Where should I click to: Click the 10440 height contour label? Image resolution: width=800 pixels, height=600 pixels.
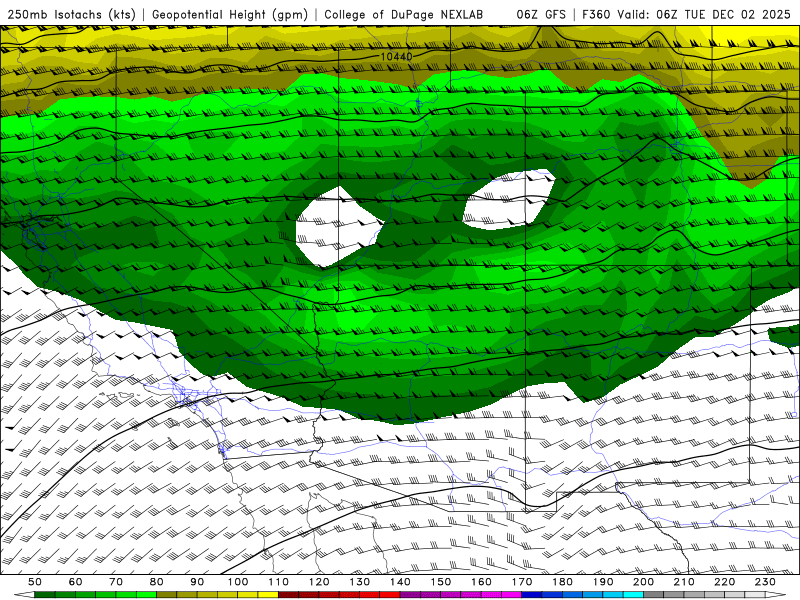(x=396, y=57)
